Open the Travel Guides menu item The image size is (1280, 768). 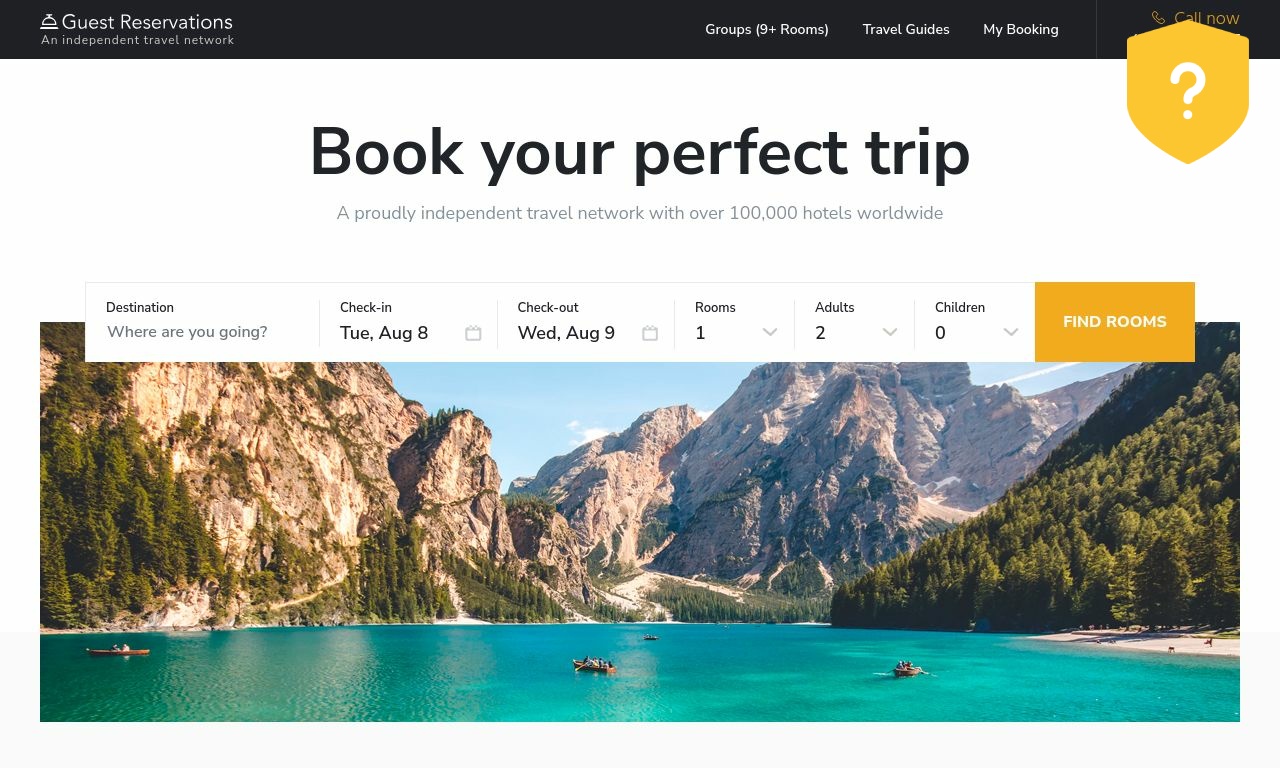pos(906,29)
